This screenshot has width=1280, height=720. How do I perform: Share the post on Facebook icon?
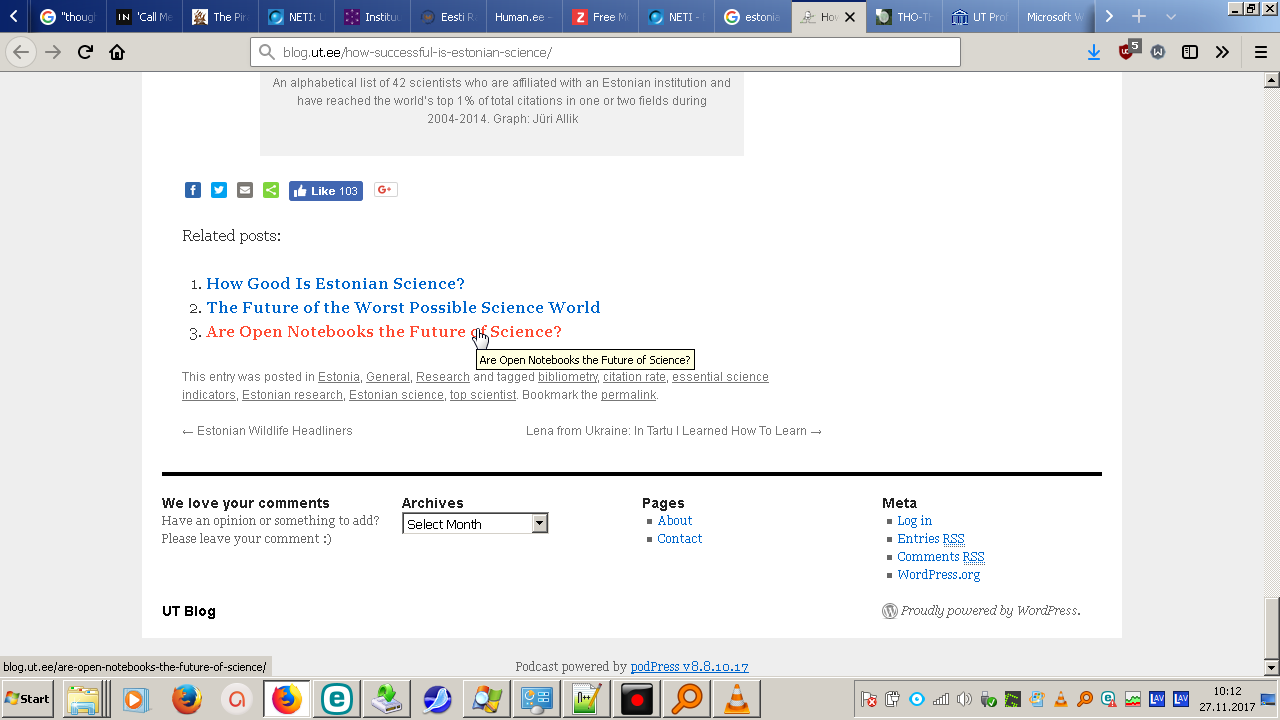pyautogui.click(x=193, y=190)
